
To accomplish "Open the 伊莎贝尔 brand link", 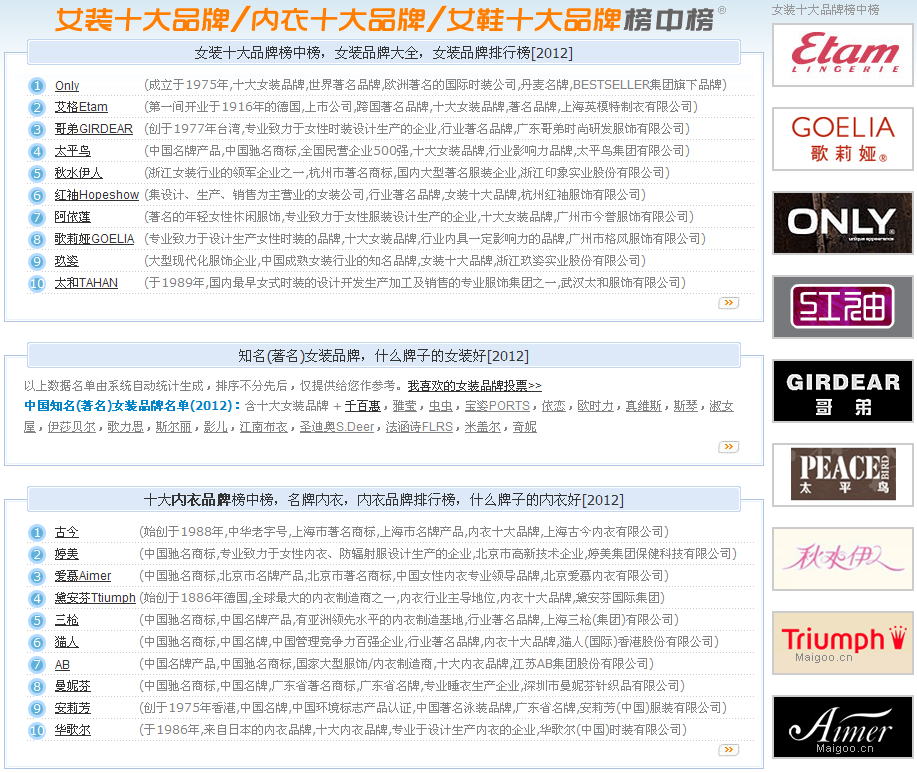I will point(71,427).
